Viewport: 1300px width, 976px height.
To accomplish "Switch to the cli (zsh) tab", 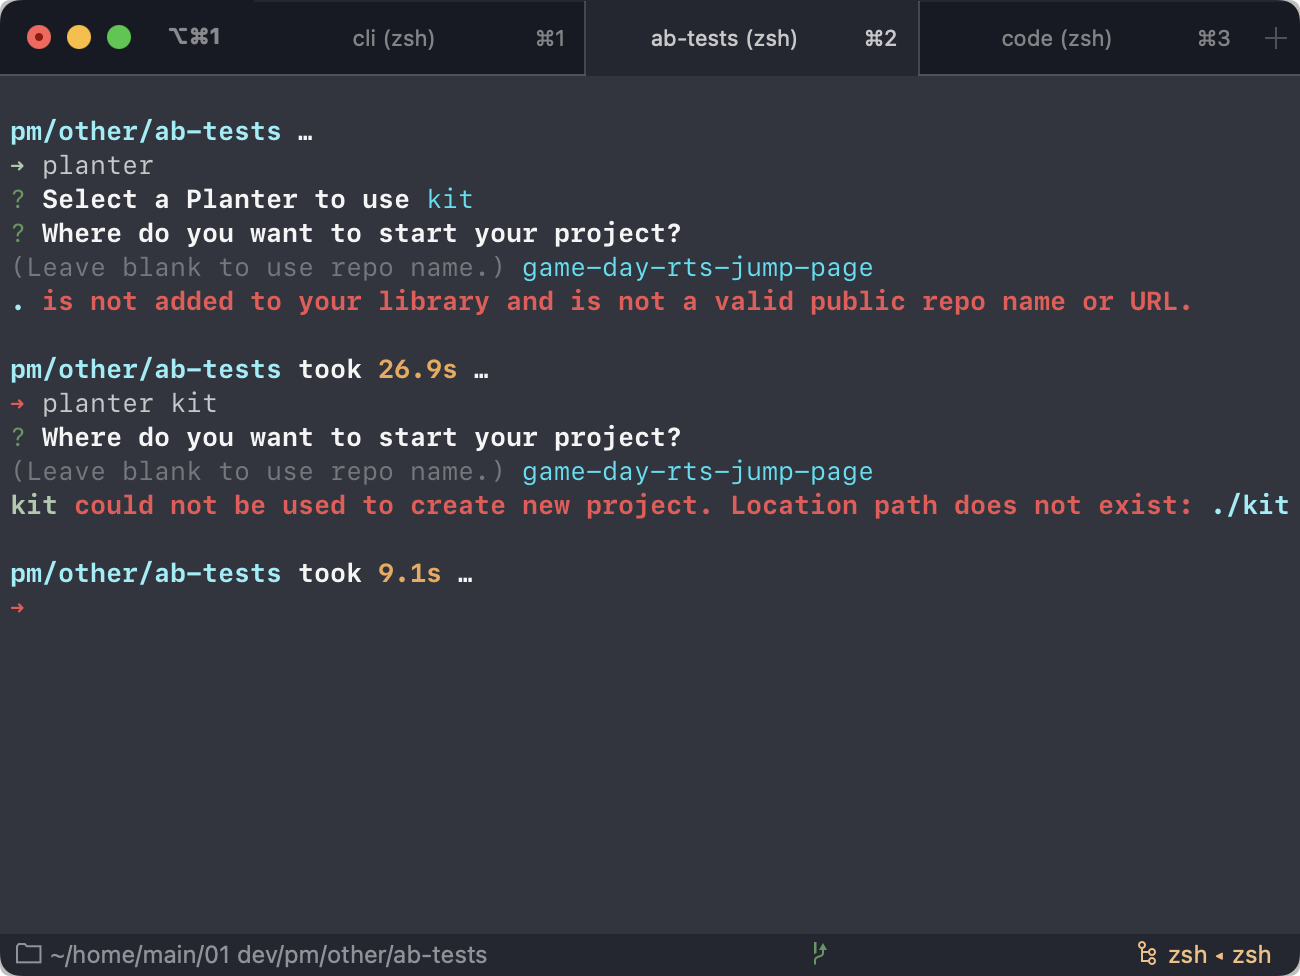I will 418,38.
